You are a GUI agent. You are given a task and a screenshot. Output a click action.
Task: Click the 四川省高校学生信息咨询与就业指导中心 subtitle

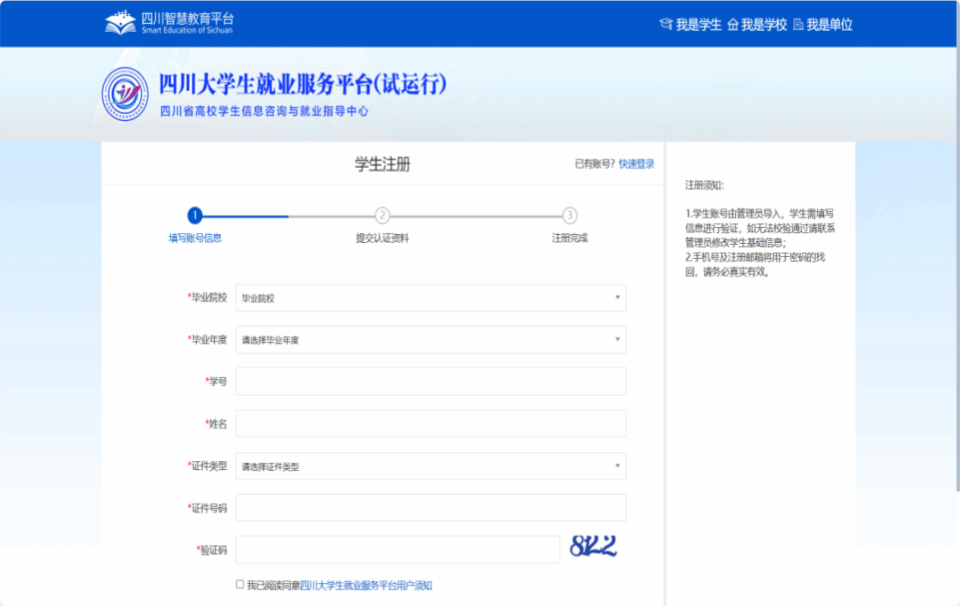click(x=264, y=111)
